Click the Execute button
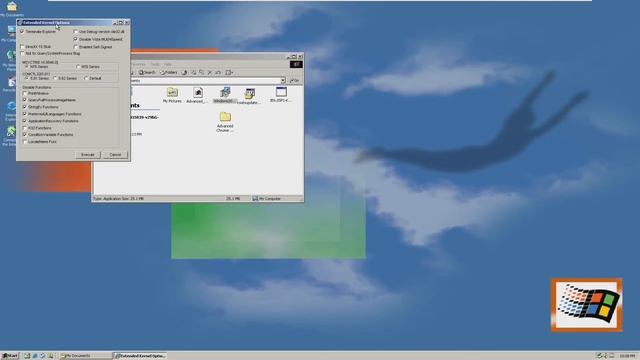This screenshot has height=360, width=640. coord(88,155)
